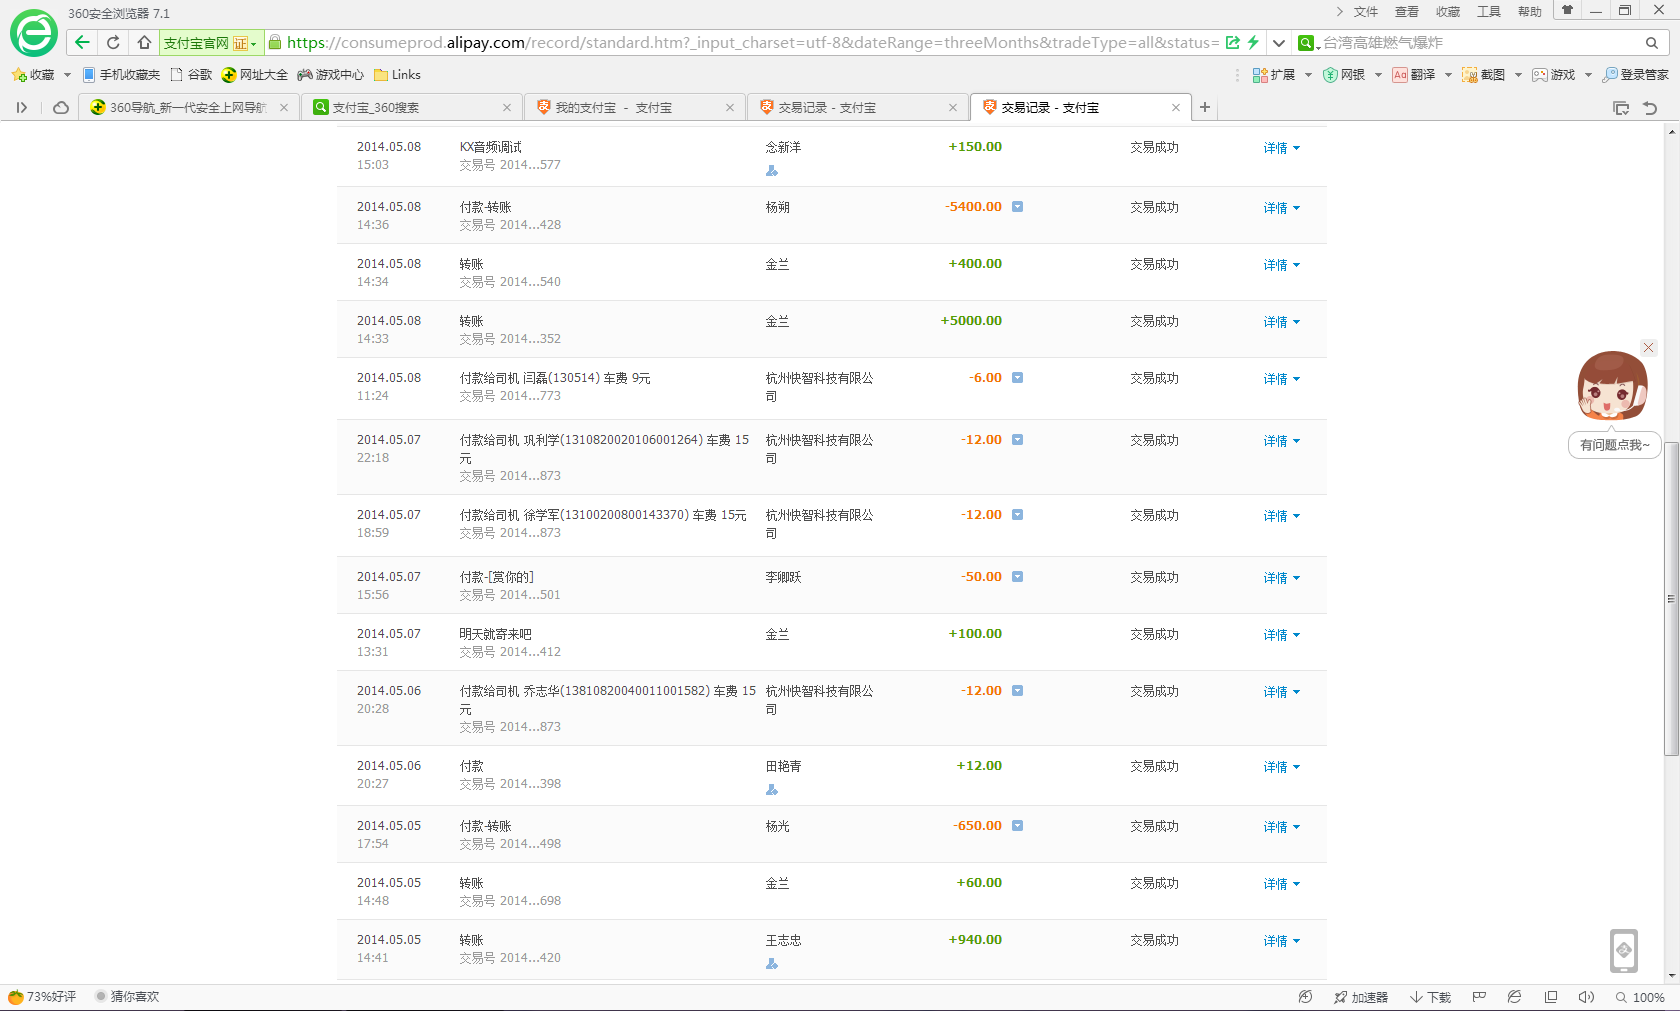1680x1011 pixels.
Task: Refresh the page with the reload icon
Action: coord(113,42)
